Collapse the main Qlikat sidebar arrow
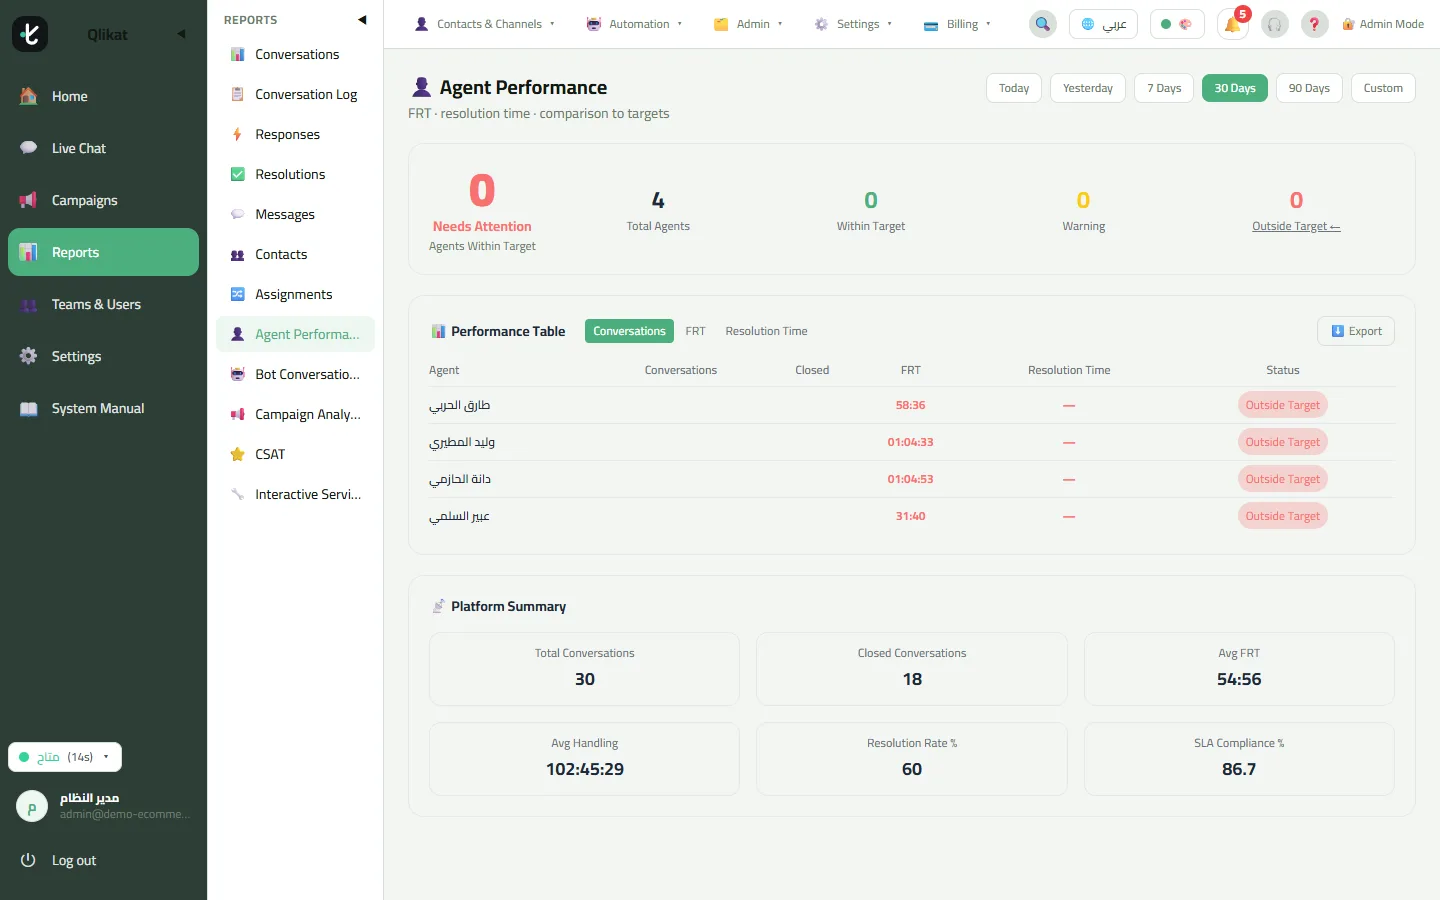This screenshot has height=900, width=1440. tap(181, 34)
